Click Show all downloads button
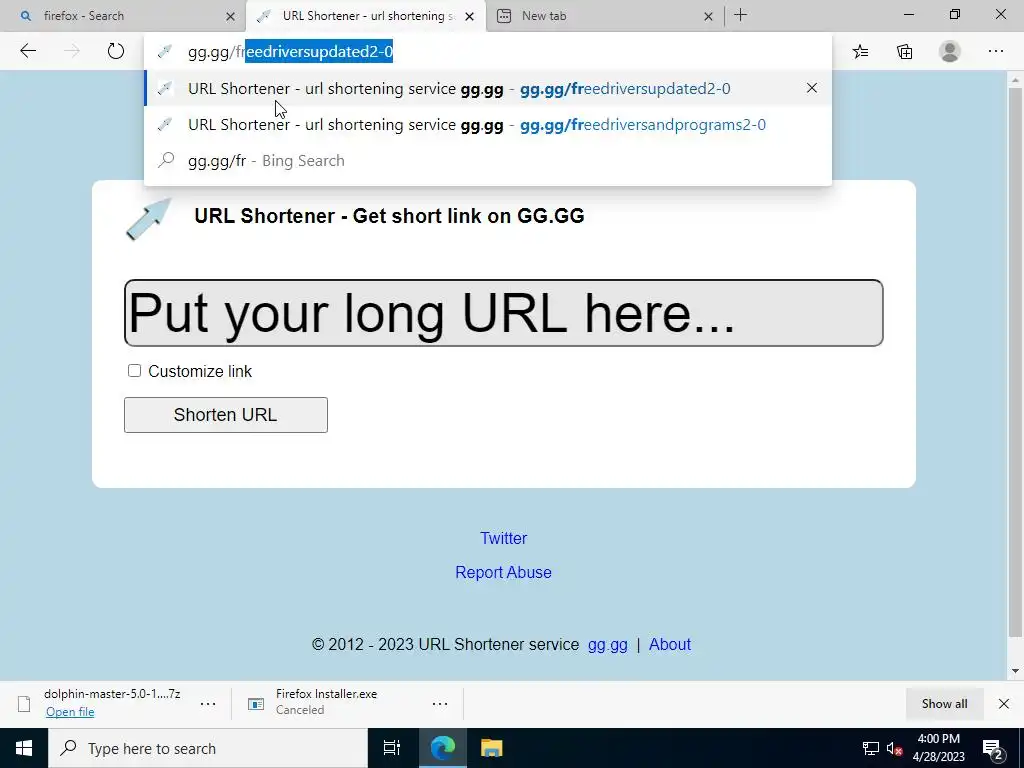This screenshot has width=1024, height=768. click(944, 703)
